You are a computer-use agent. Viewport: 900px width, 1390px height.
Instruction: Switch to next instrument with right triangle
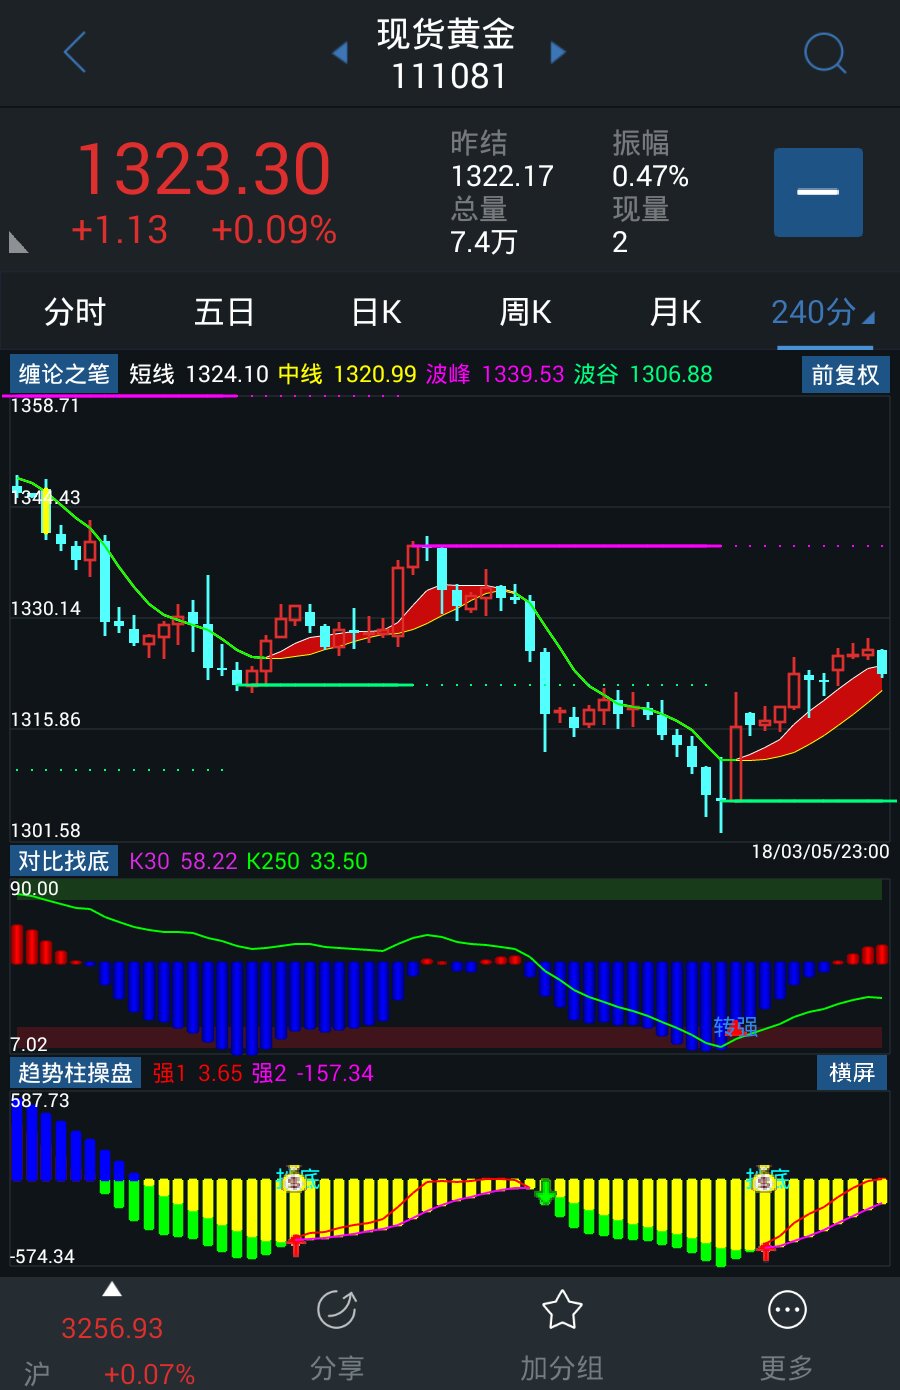[x=558, y=52]
